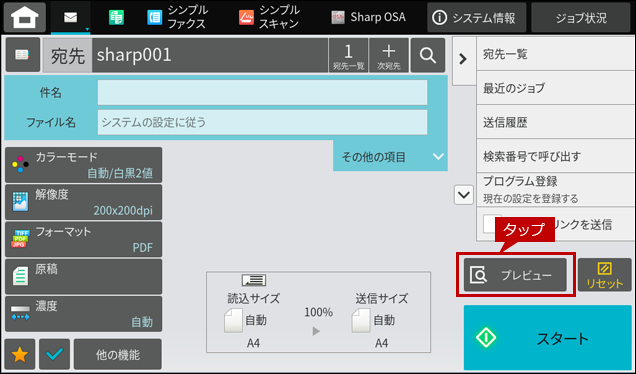This screenshot has width=636, height=374.
Task: Add next destination with 次宛先 plus
Action: [x=389, y=55]
